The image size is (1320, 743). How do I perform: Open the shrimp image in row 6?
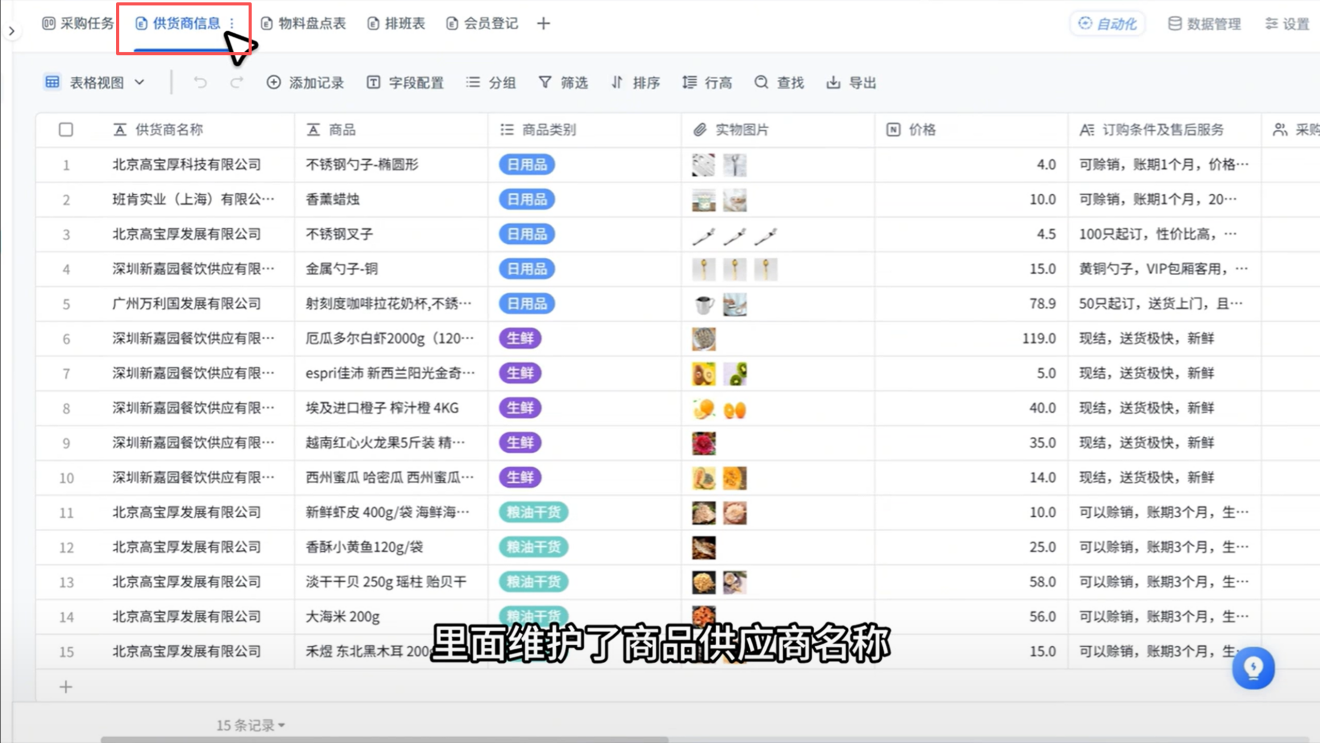[704, 338]
